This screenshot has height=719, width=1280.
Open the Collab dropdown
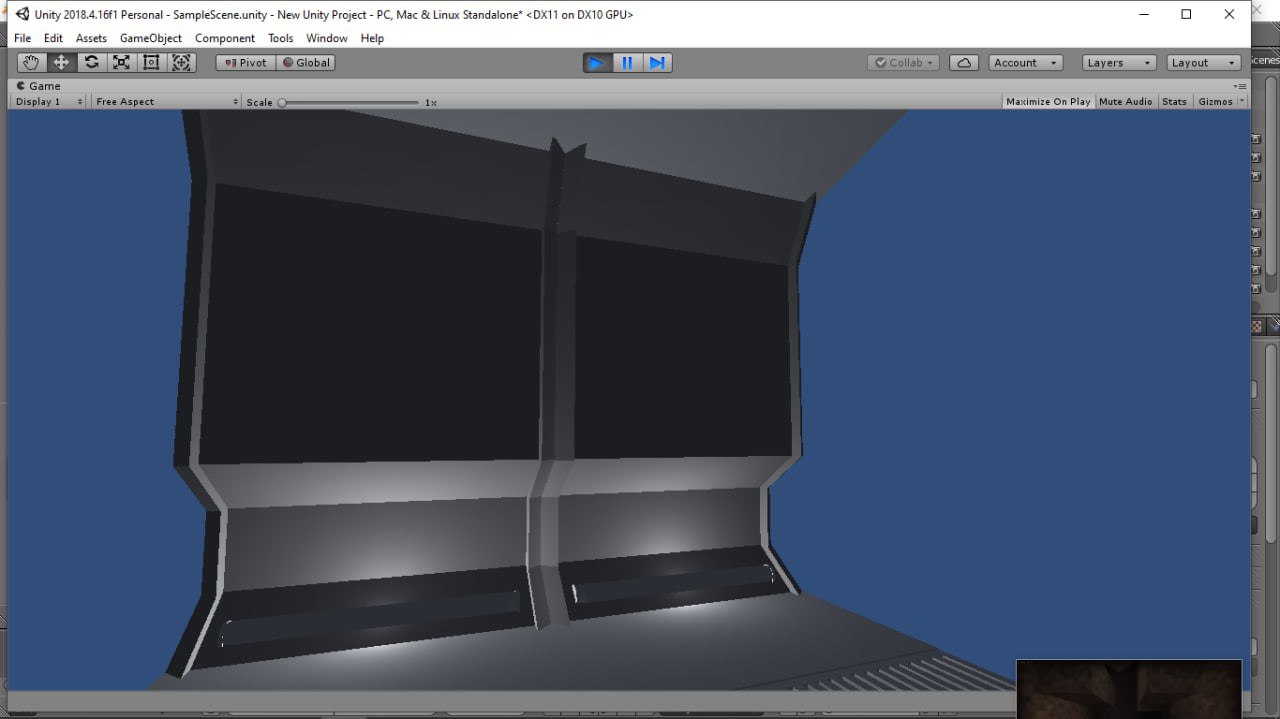click(904, 62)
